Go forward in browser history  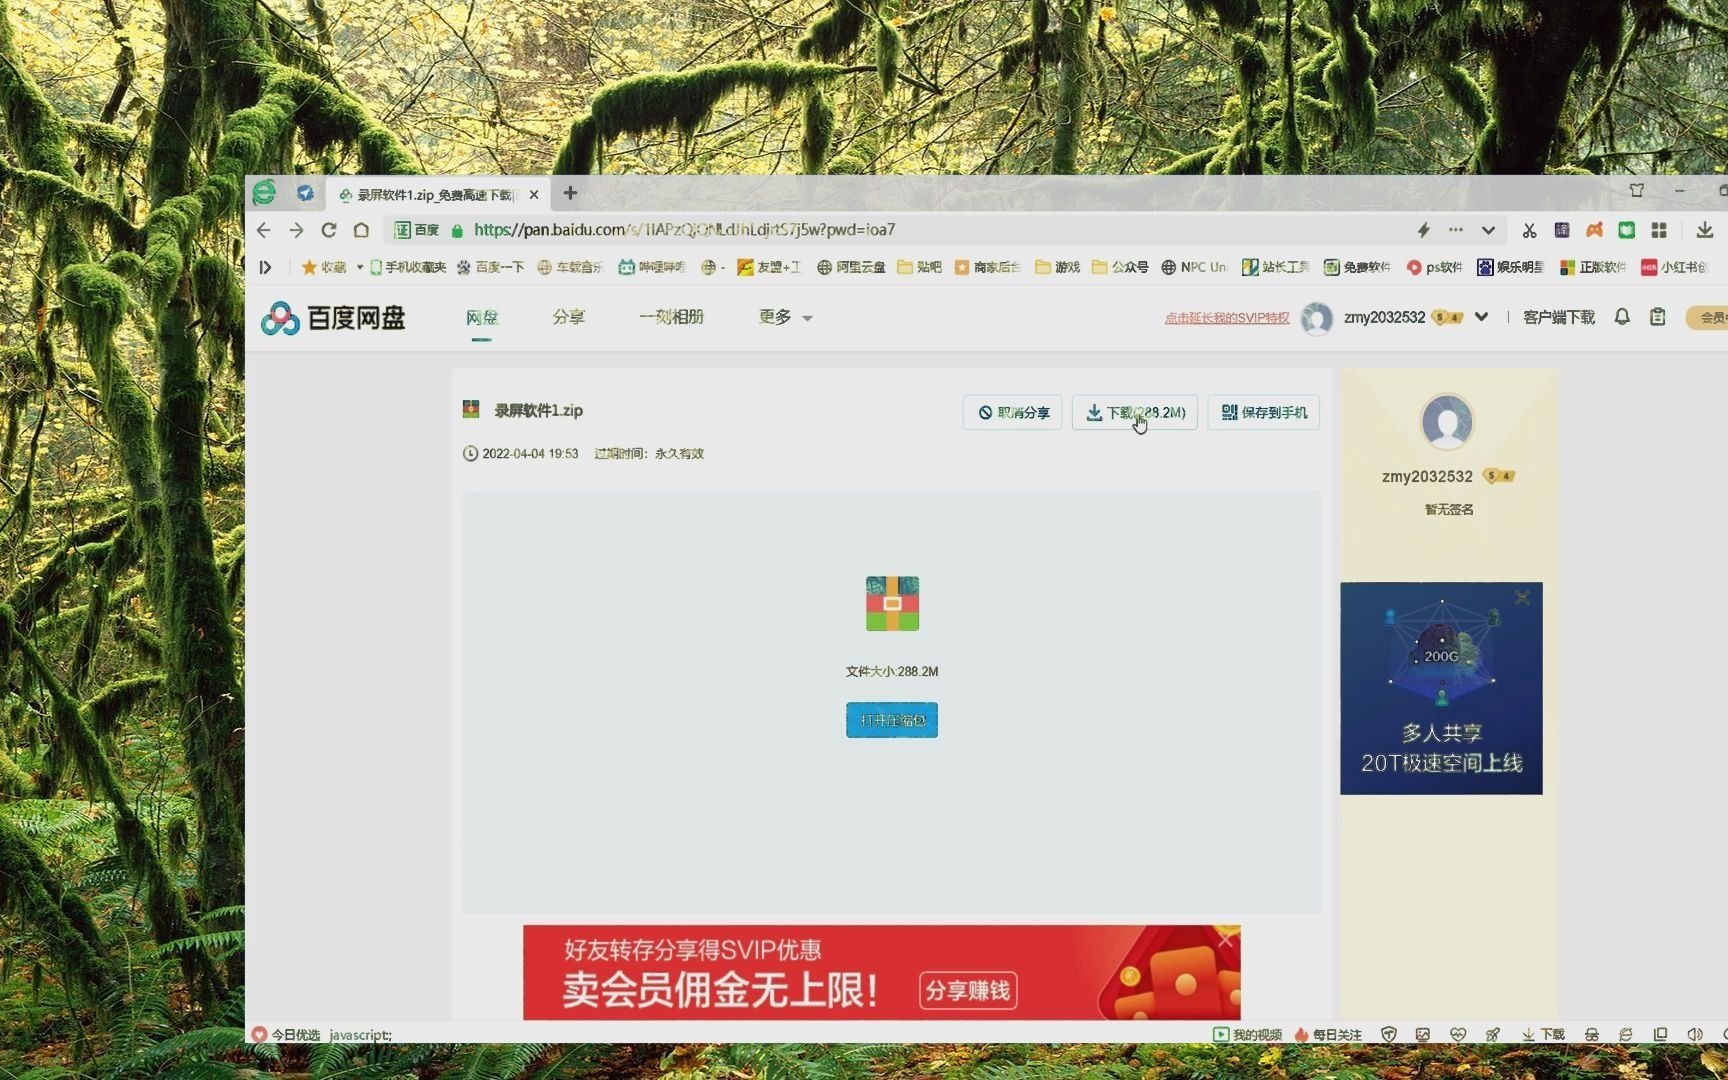[x=296, y=230]
